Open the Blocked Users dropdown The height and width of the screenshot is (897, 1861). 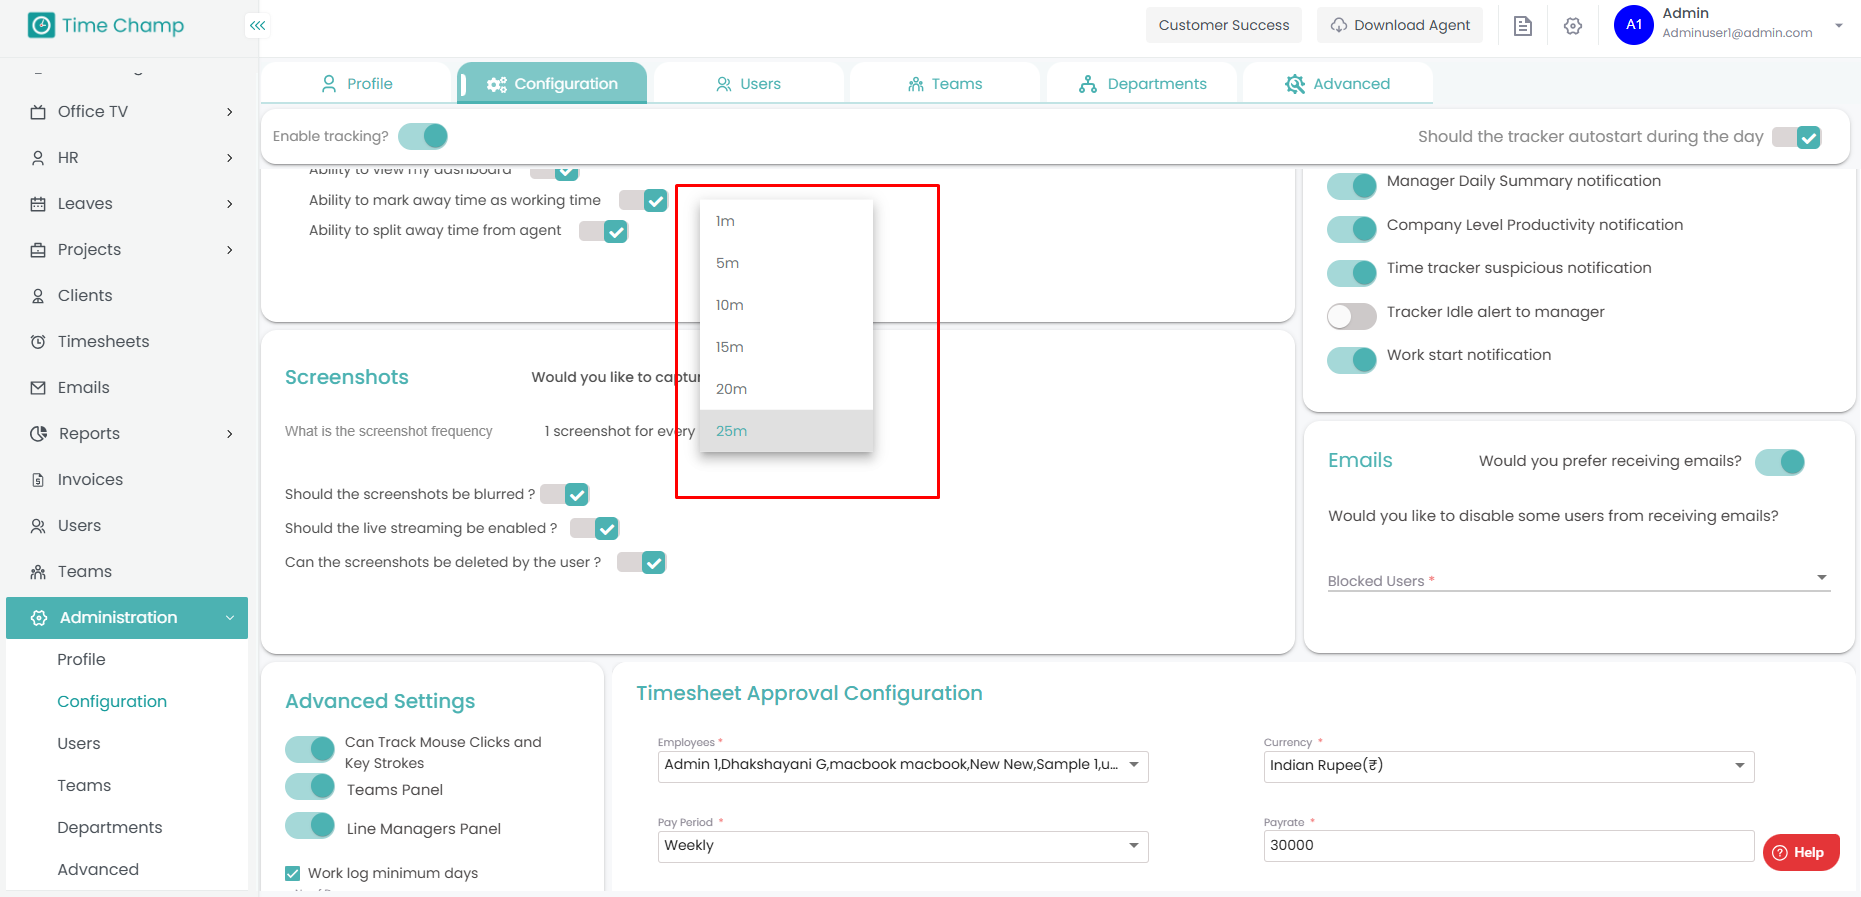[x=1579, y=580]
